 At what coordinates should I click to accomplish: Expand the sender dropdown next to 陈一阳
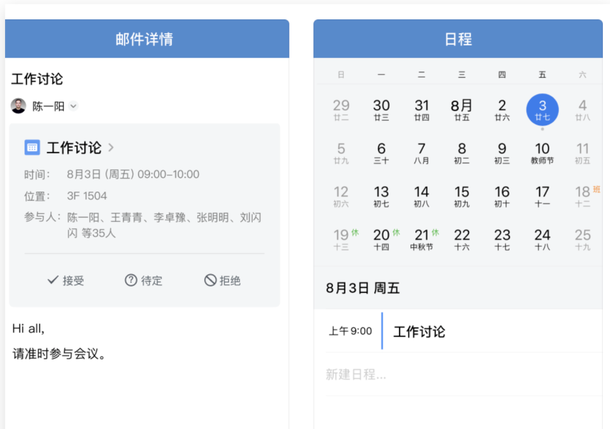(x=74, y=106)
